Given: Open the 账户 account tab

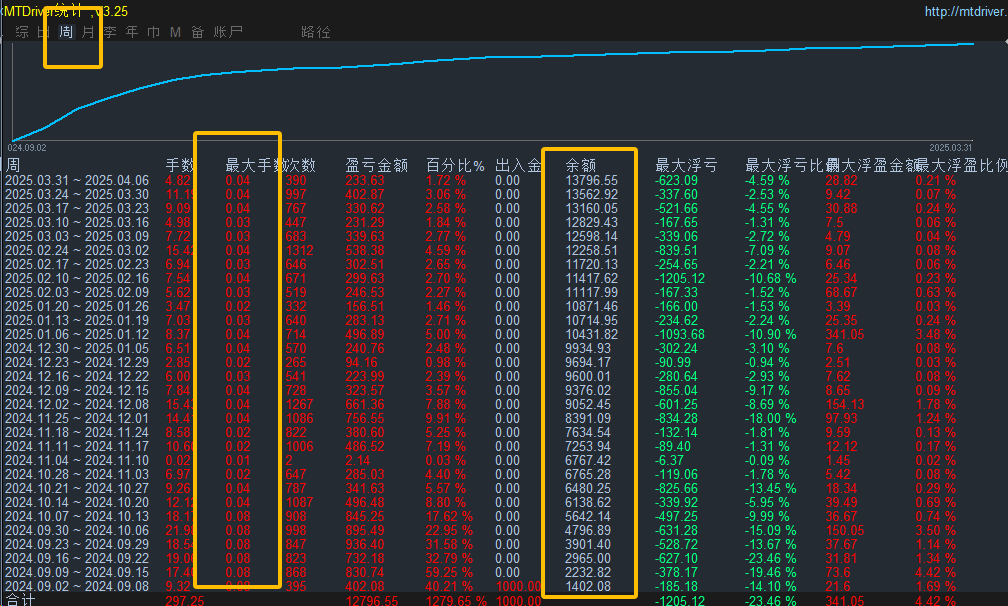Looking at the screenshot, I should click(228, 32).
